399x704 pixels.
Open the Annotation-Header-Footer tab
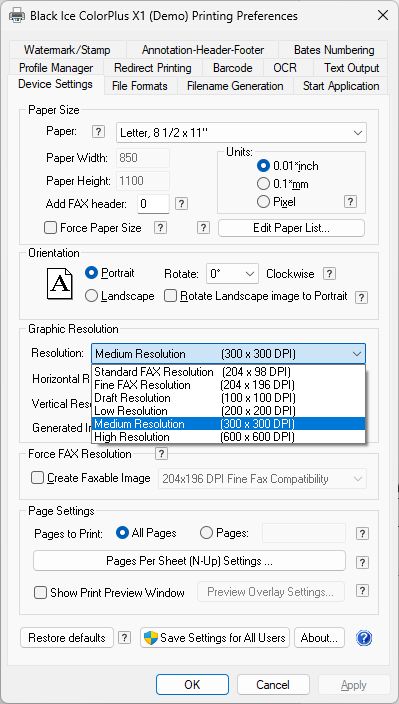tap(203, 50)
